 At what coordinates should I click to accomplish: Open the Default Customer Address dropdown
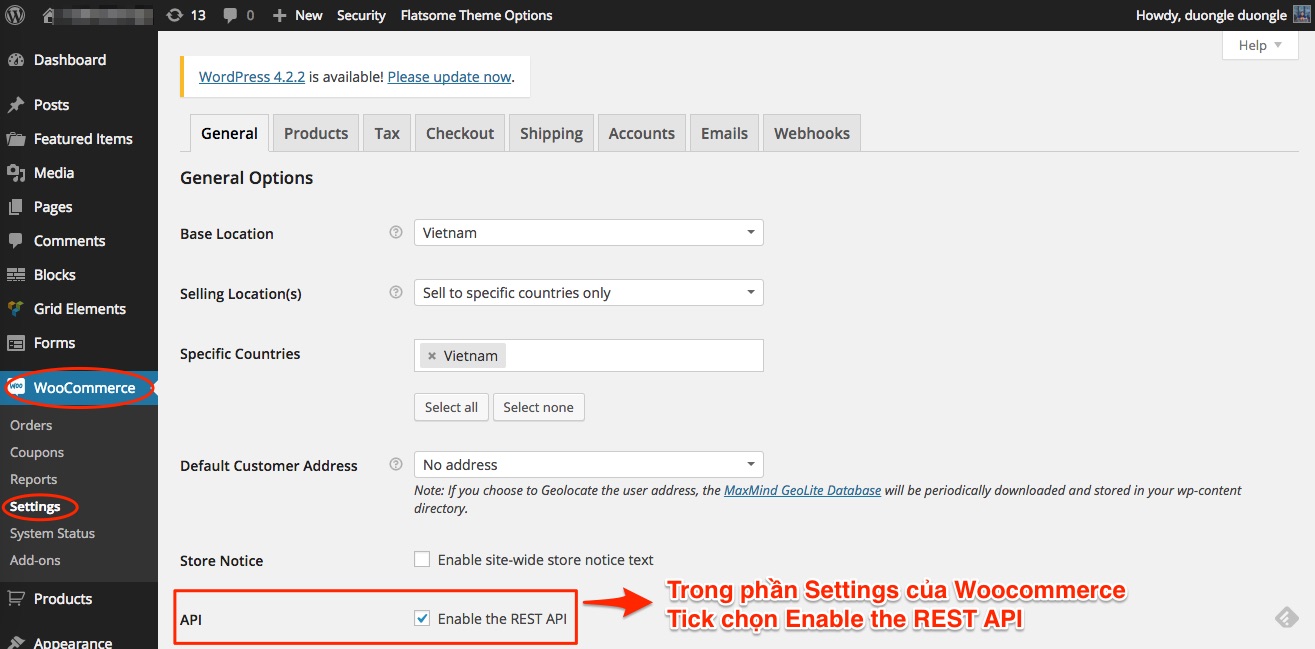(589, 465)
